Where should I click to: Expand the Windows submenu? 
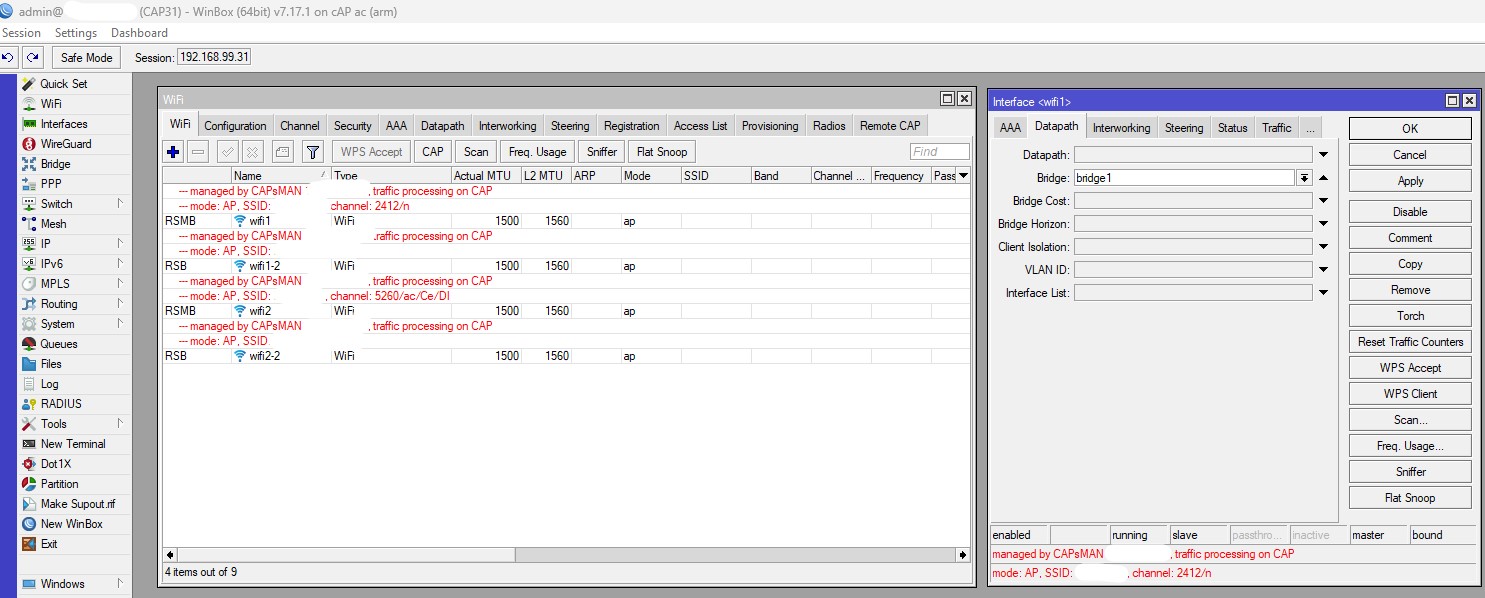click(x=120, y=584)
